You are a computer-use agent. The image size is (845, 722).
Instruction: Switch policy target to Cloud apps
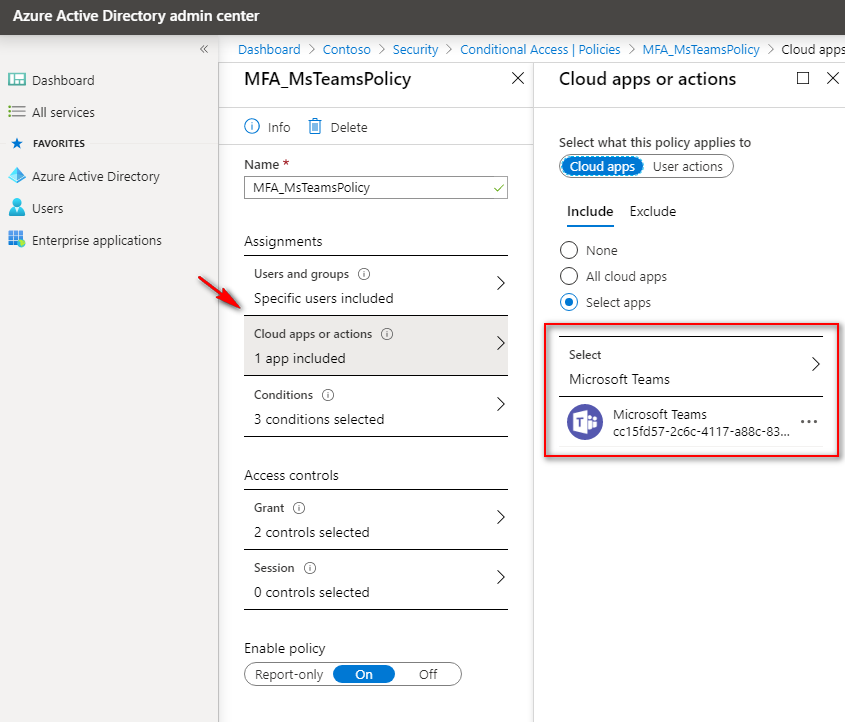(602, 166)
